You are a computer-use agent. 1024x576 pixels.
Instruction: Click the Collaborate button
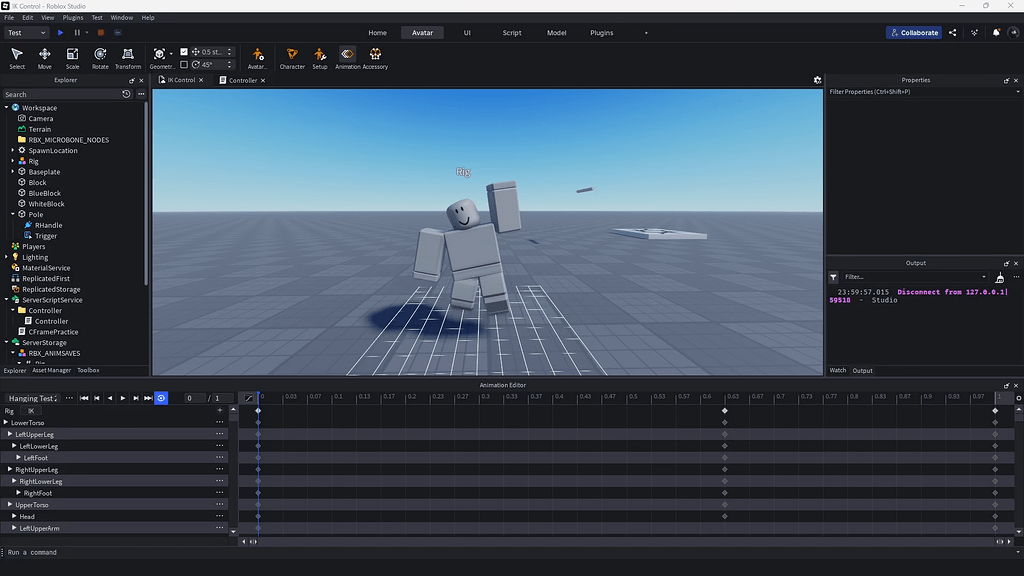(913, 33)
